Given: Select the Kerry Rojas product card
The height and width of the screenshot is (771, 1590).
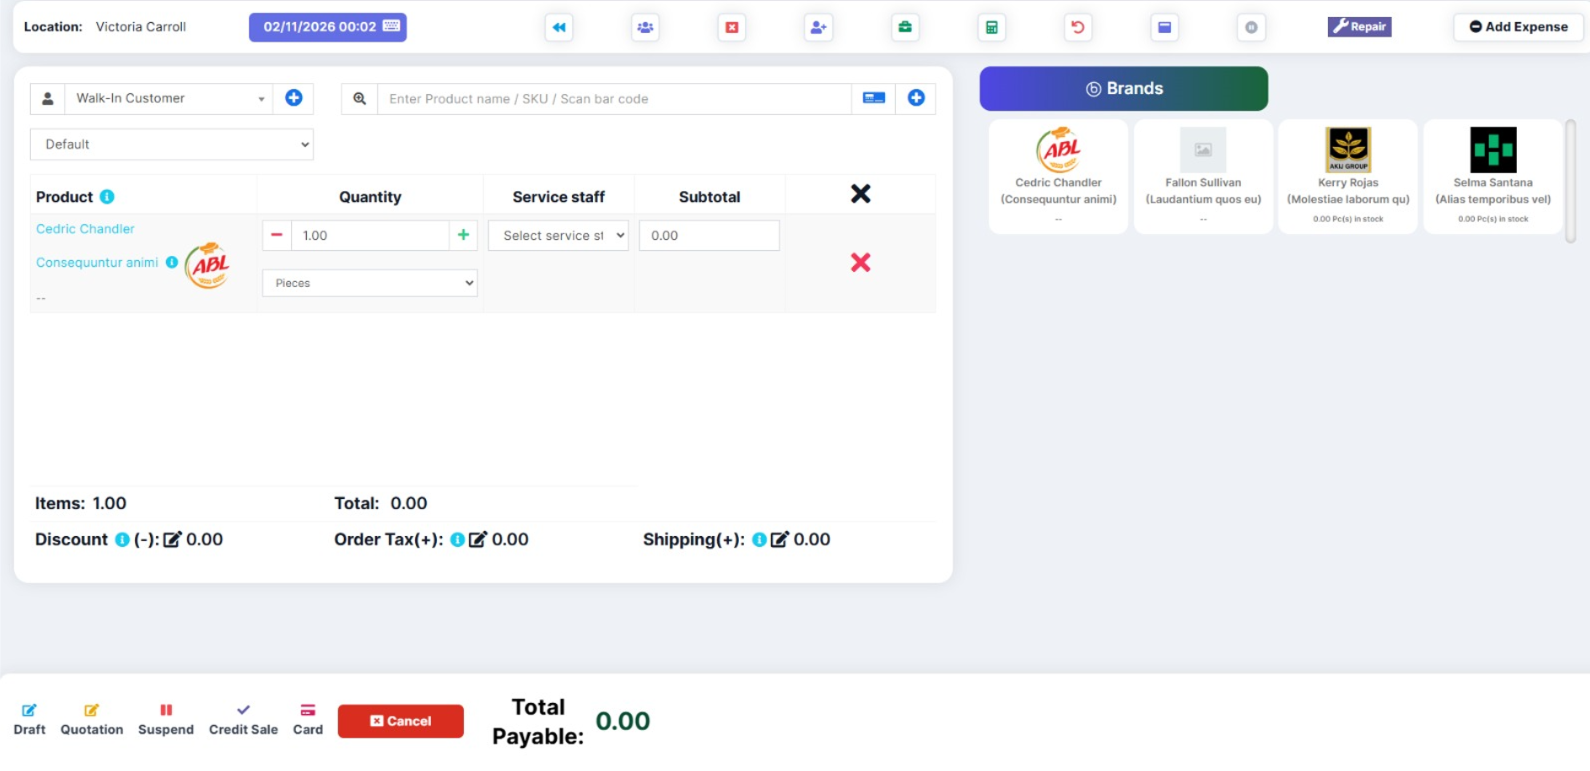Looking at the screenshot, I should [x=1348, y=177].
